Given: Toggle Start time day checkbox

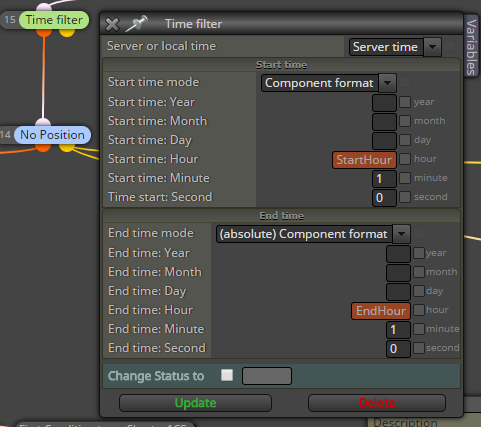Looking at the screenshot, I should (x=405, y=140).
